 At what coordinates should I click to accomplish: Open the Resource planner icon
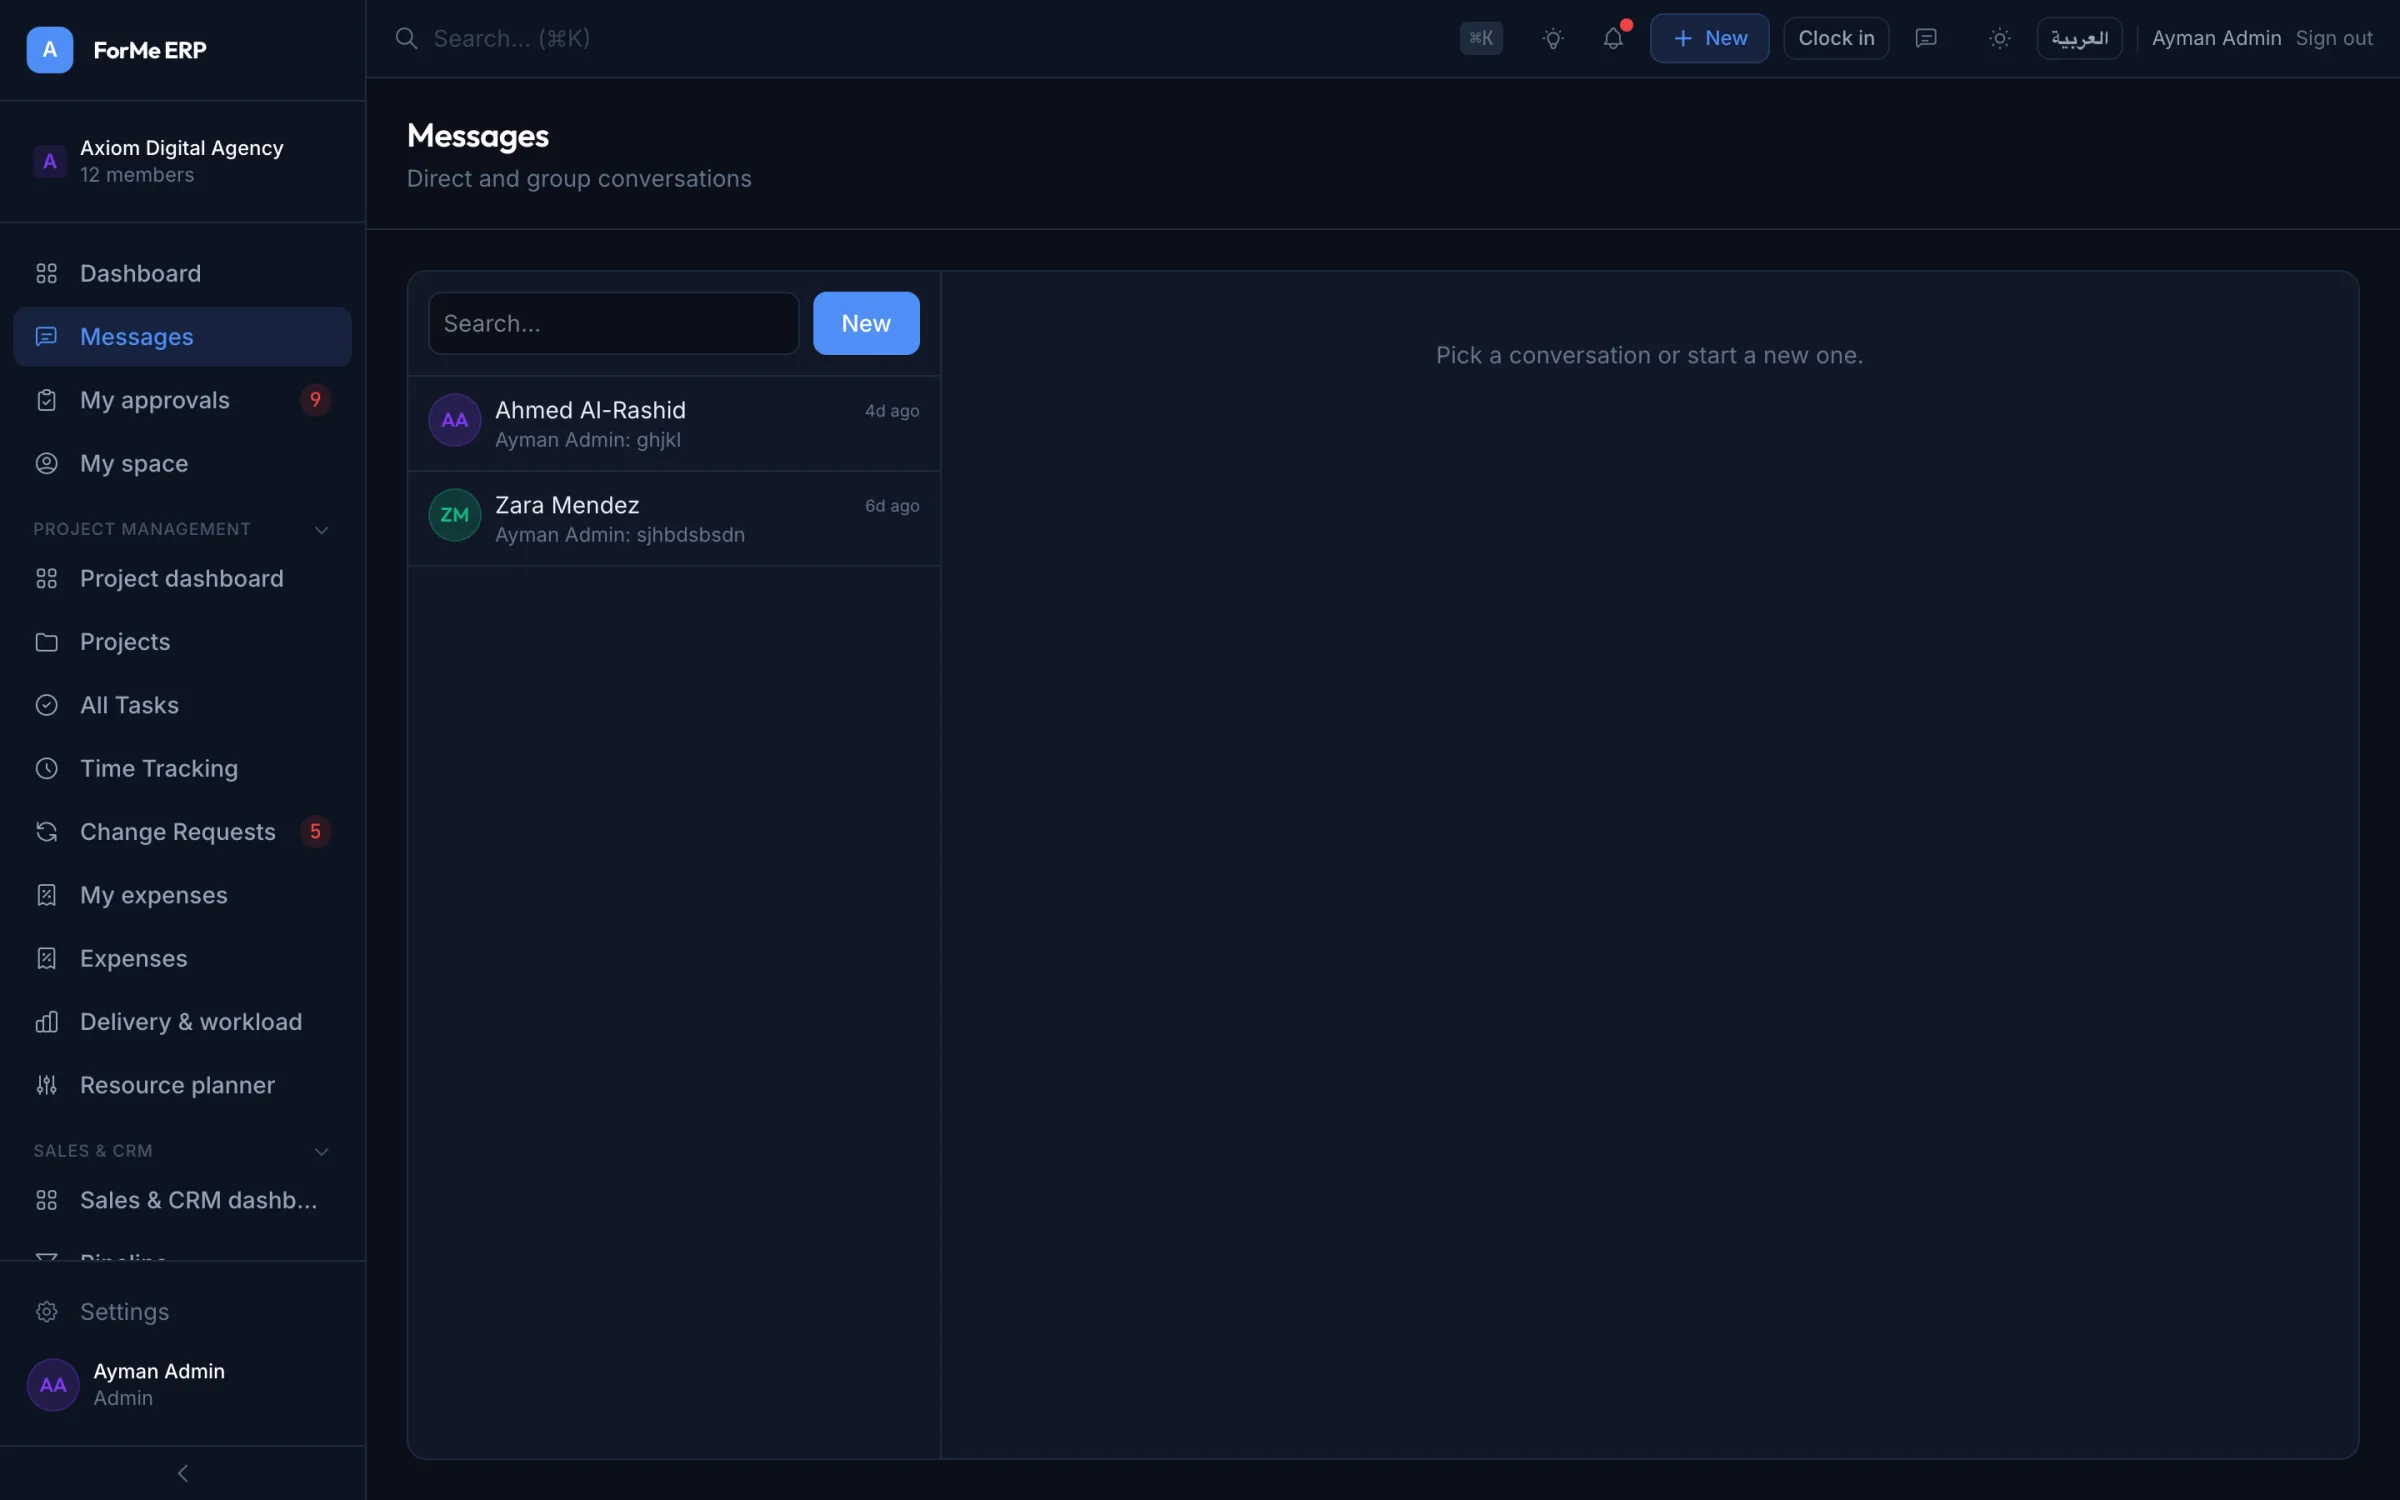pyautogui.click(x=46, y=1085)
